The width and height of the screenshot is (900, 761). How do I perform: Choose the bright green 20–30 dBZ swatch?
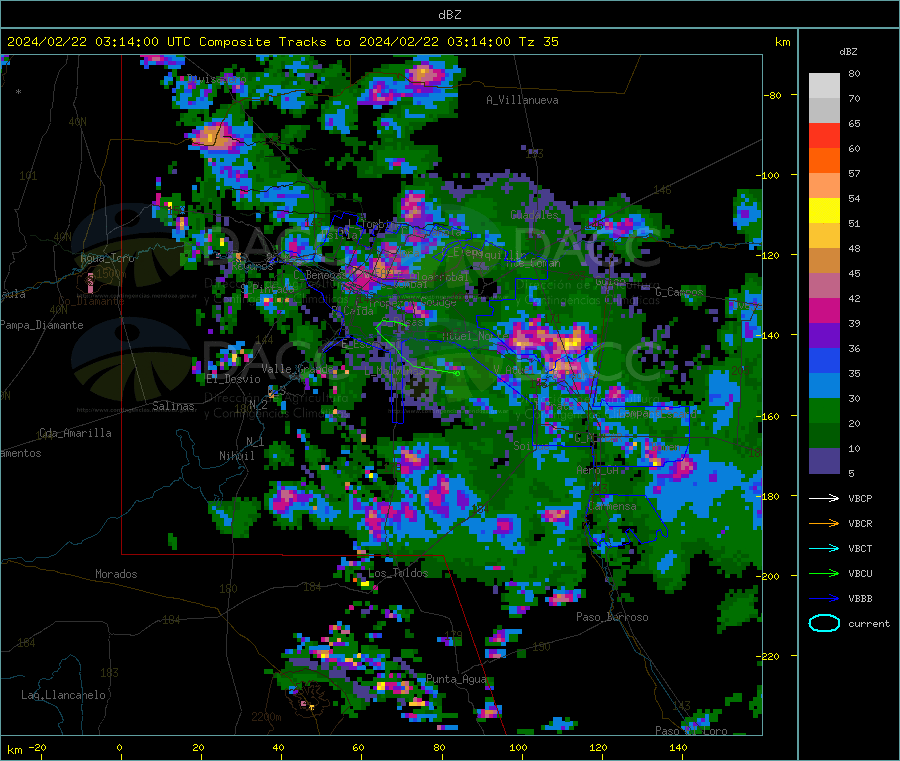[824, 411]
